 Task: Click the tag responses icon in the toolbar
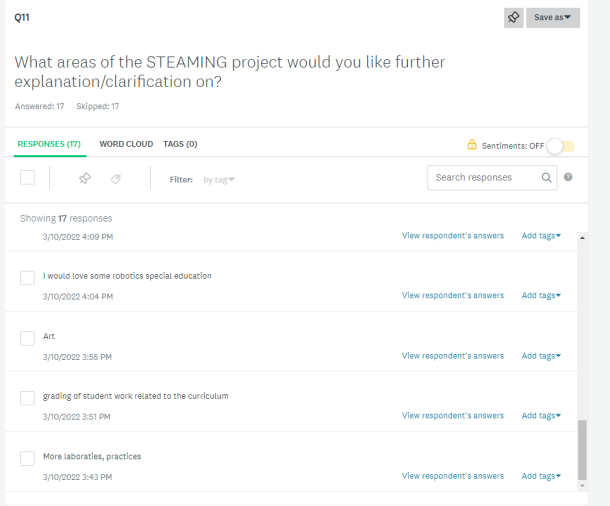[116, 179]
